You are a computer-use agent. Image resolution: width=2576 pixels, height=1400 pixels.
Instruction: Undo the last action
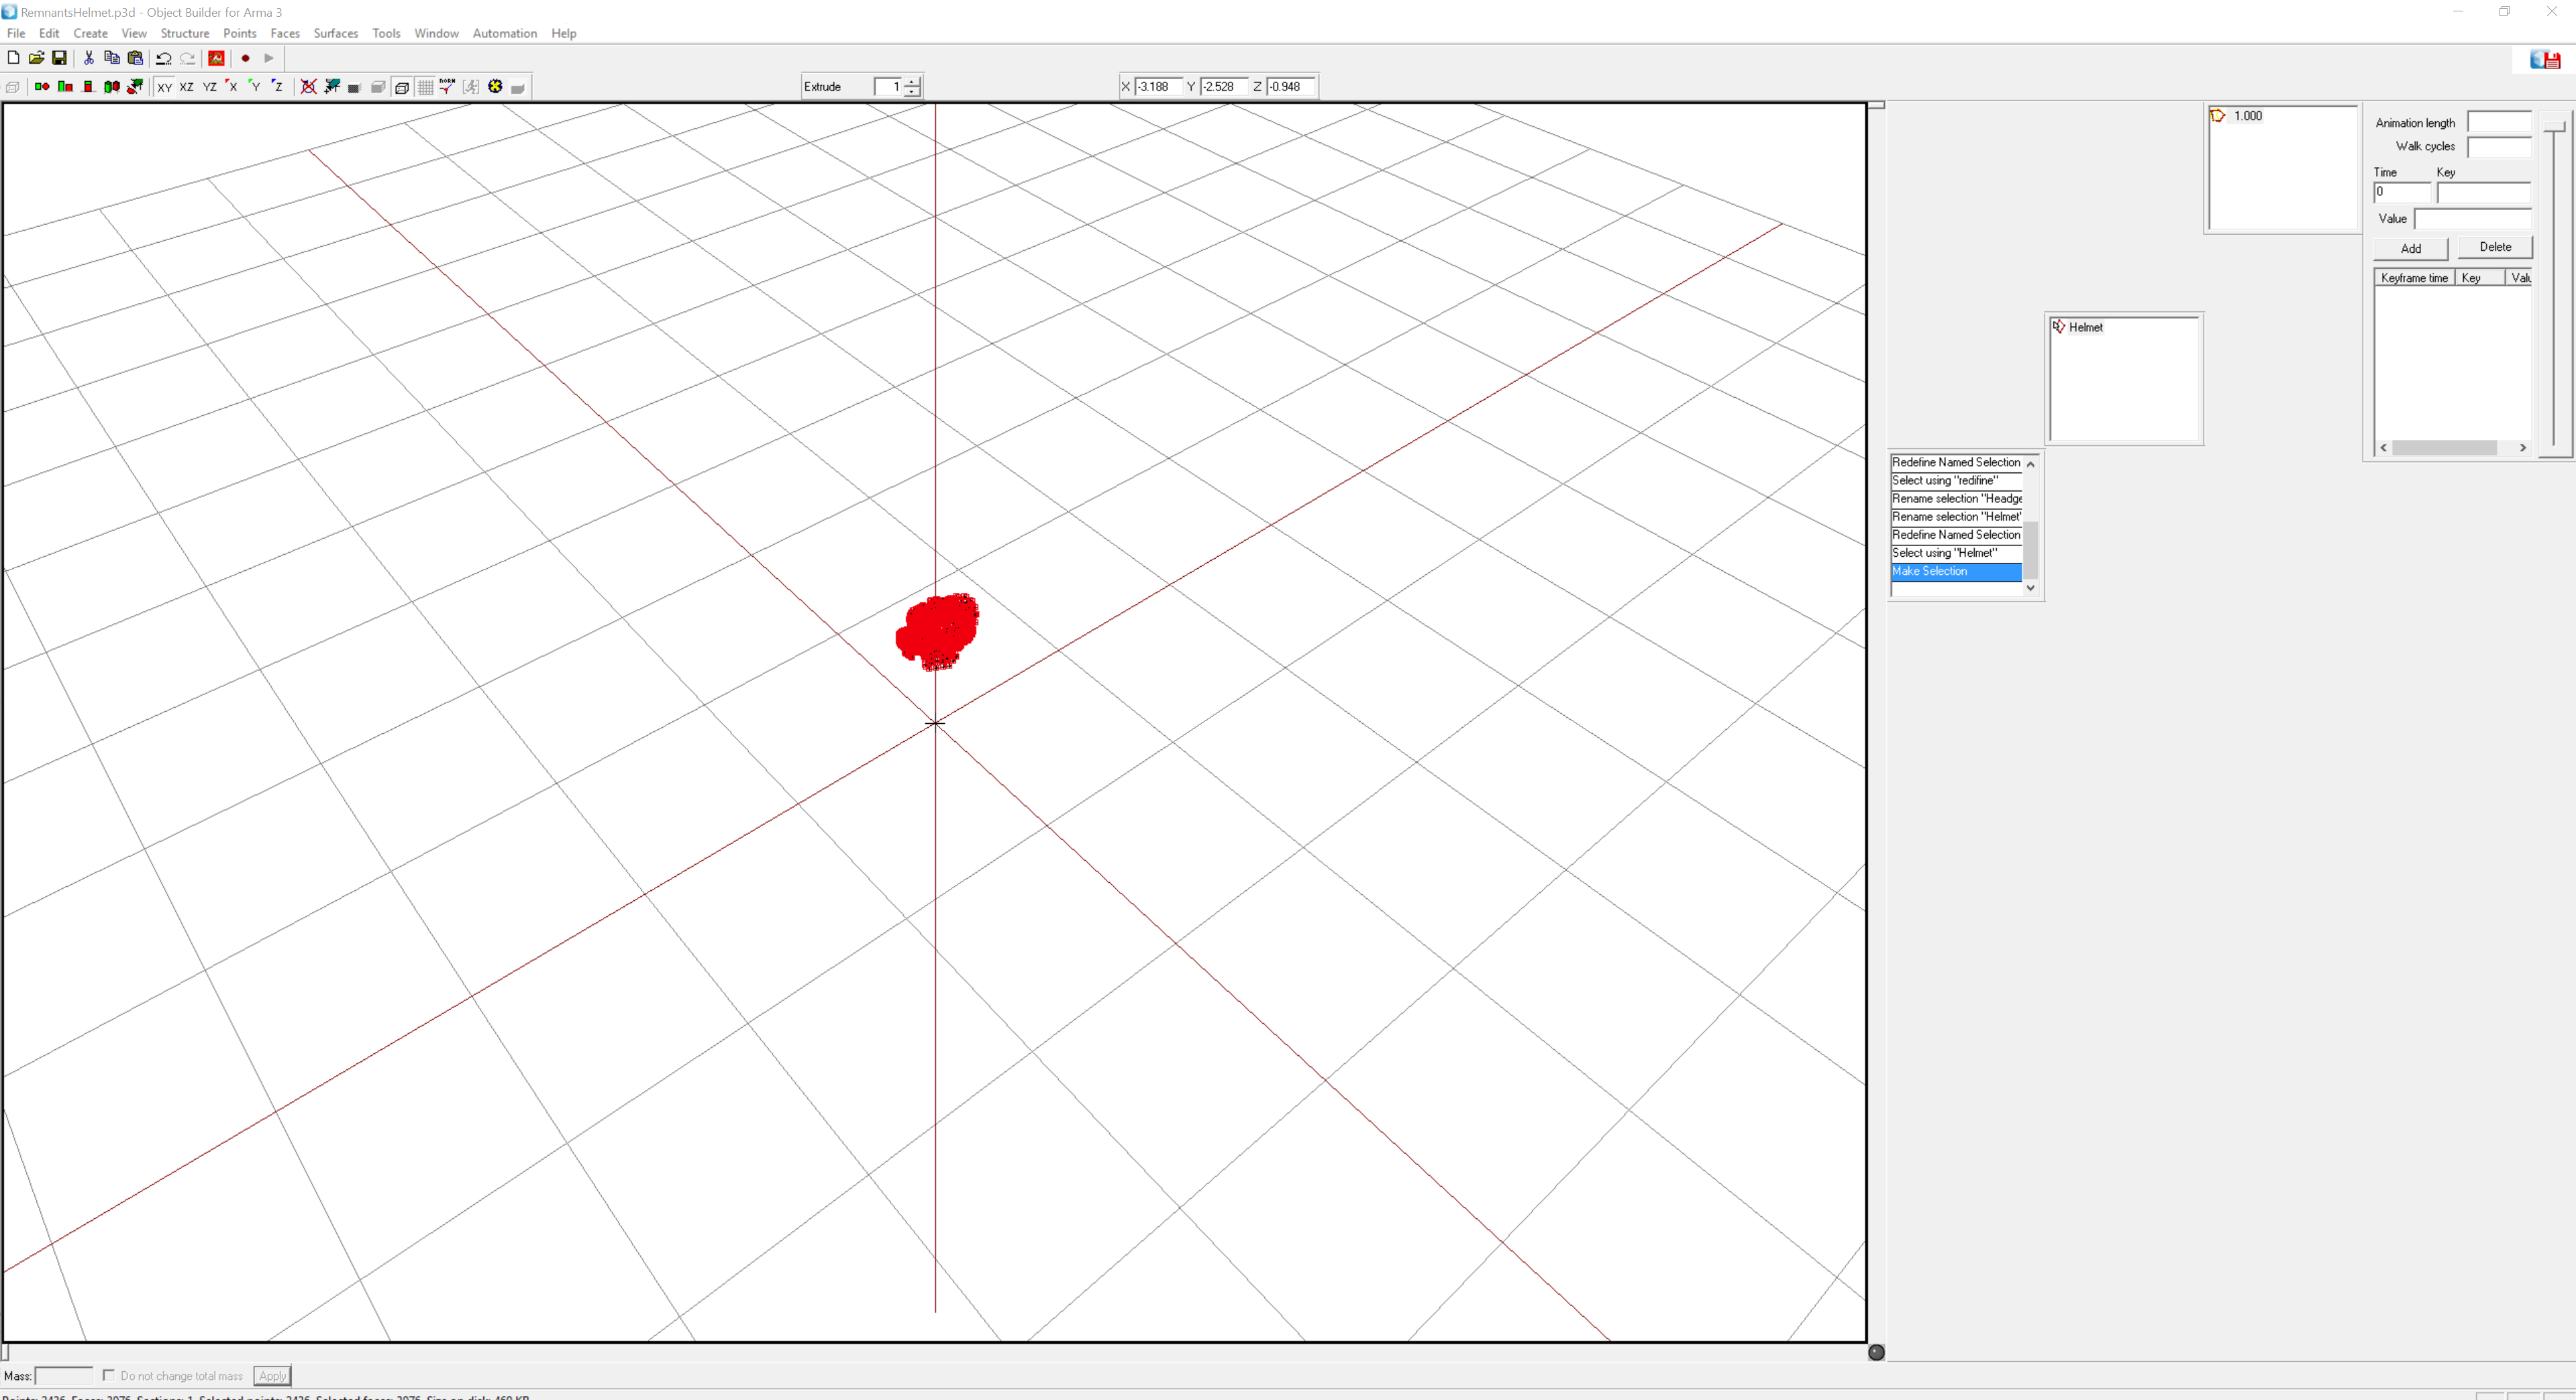point(163,58)
